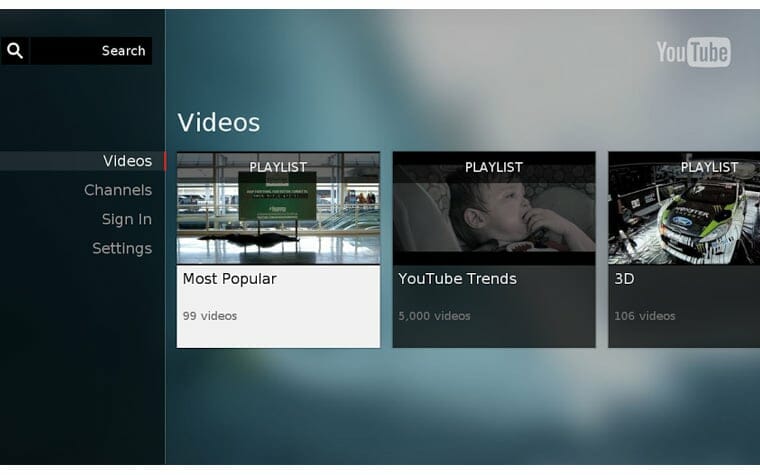760x475 pixels.
Task: Click the '5,000 videos' count text
Action: pos(434,316)
